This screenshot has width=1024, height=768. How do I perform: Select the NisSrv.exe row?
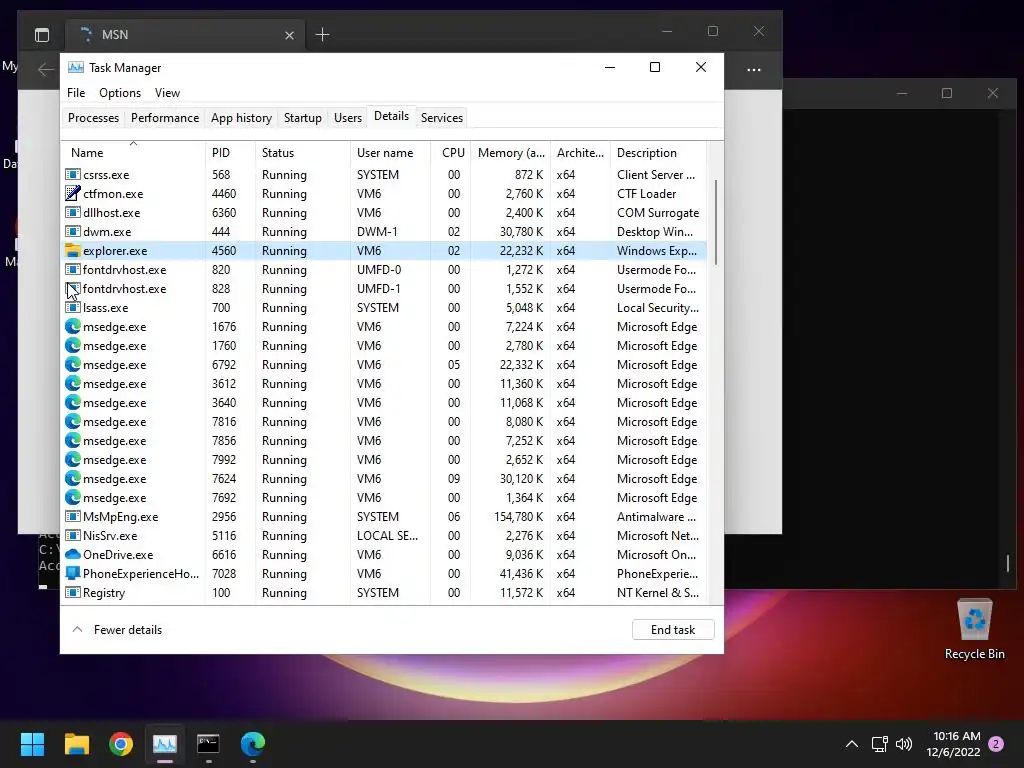pyautogui.click(x=385, y=536)
